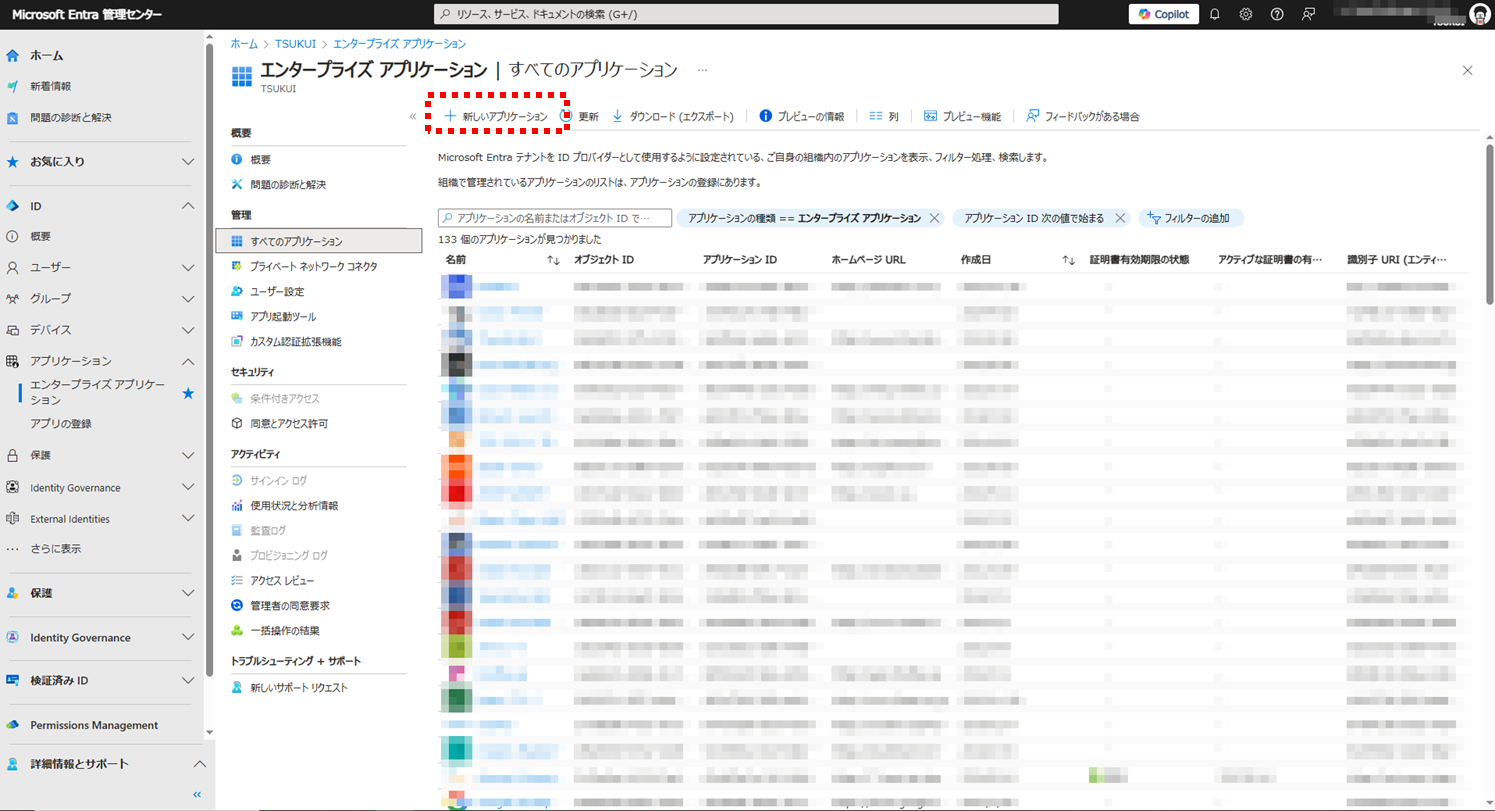The width and height of the screenshot is (1495, 811).
Task: Open the ellipsis menu beside page title
Action: tap(702, 70)
